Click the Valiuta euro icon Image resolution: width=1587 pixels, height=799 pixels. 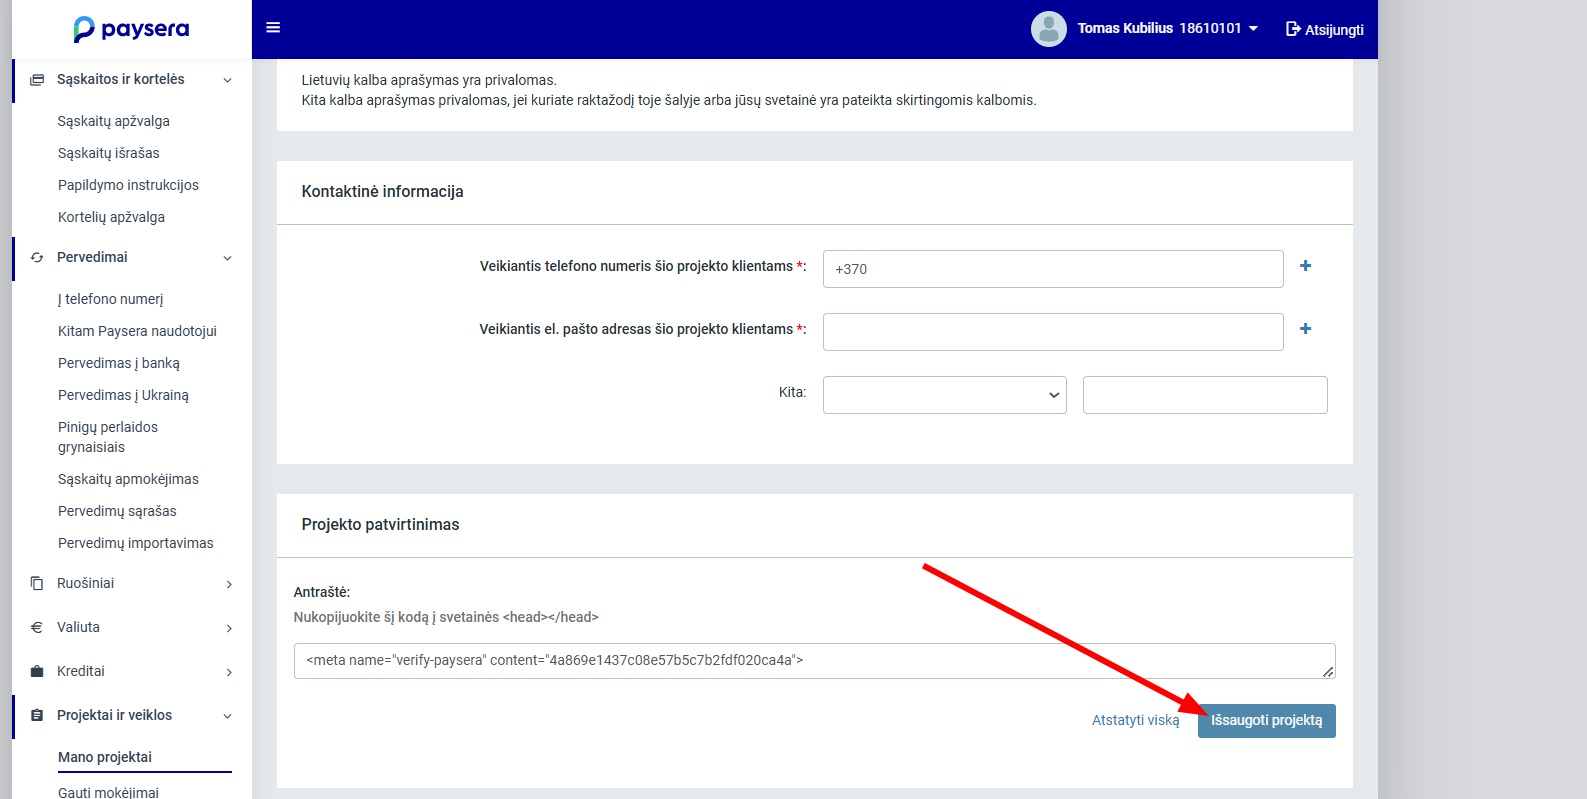tap(37, 628)
